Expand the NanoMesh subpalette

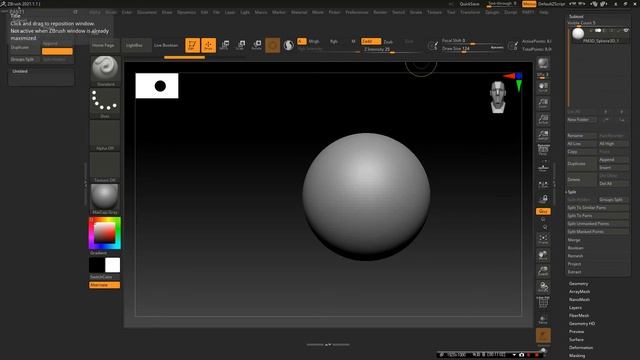(x=579, y=300)
